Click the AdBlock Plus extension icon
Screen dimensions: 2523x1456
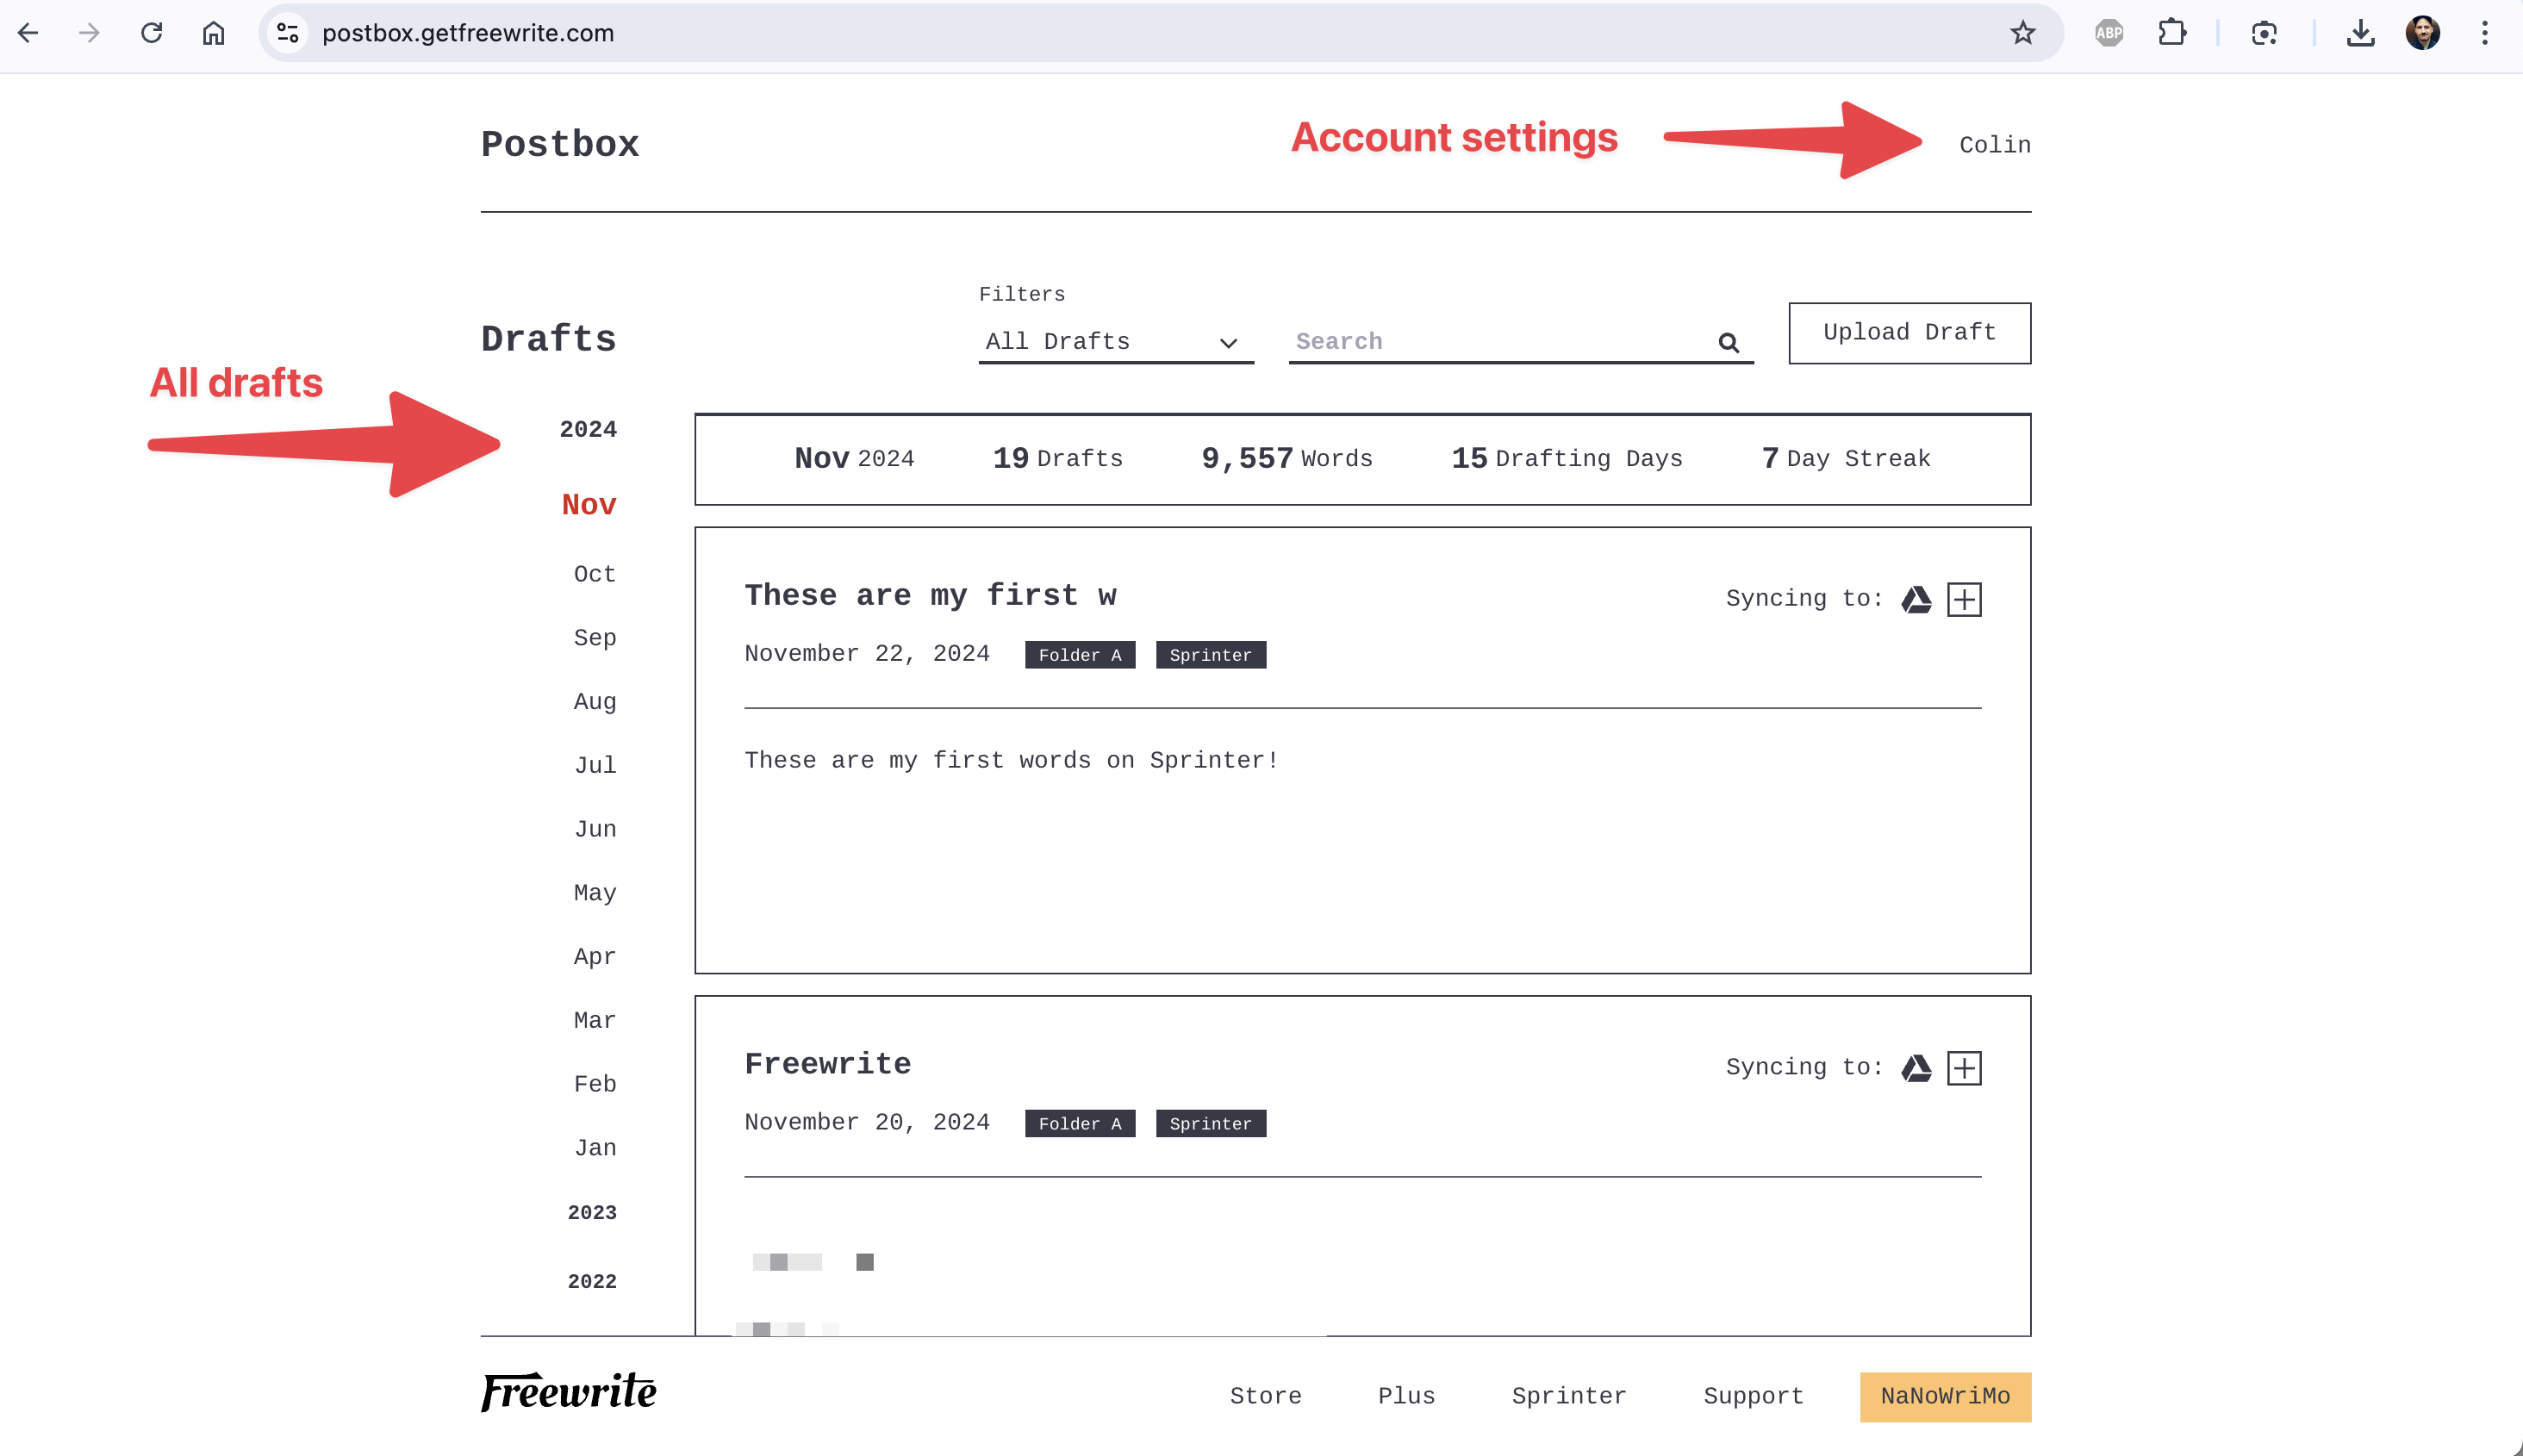(x=2108, y=33)
